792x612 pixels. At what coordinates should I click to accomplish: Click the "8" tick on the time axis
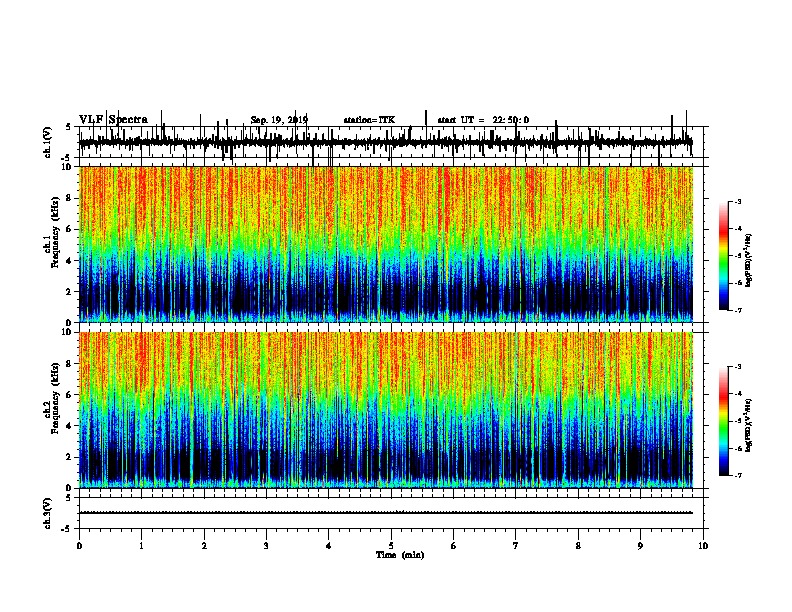578,545
